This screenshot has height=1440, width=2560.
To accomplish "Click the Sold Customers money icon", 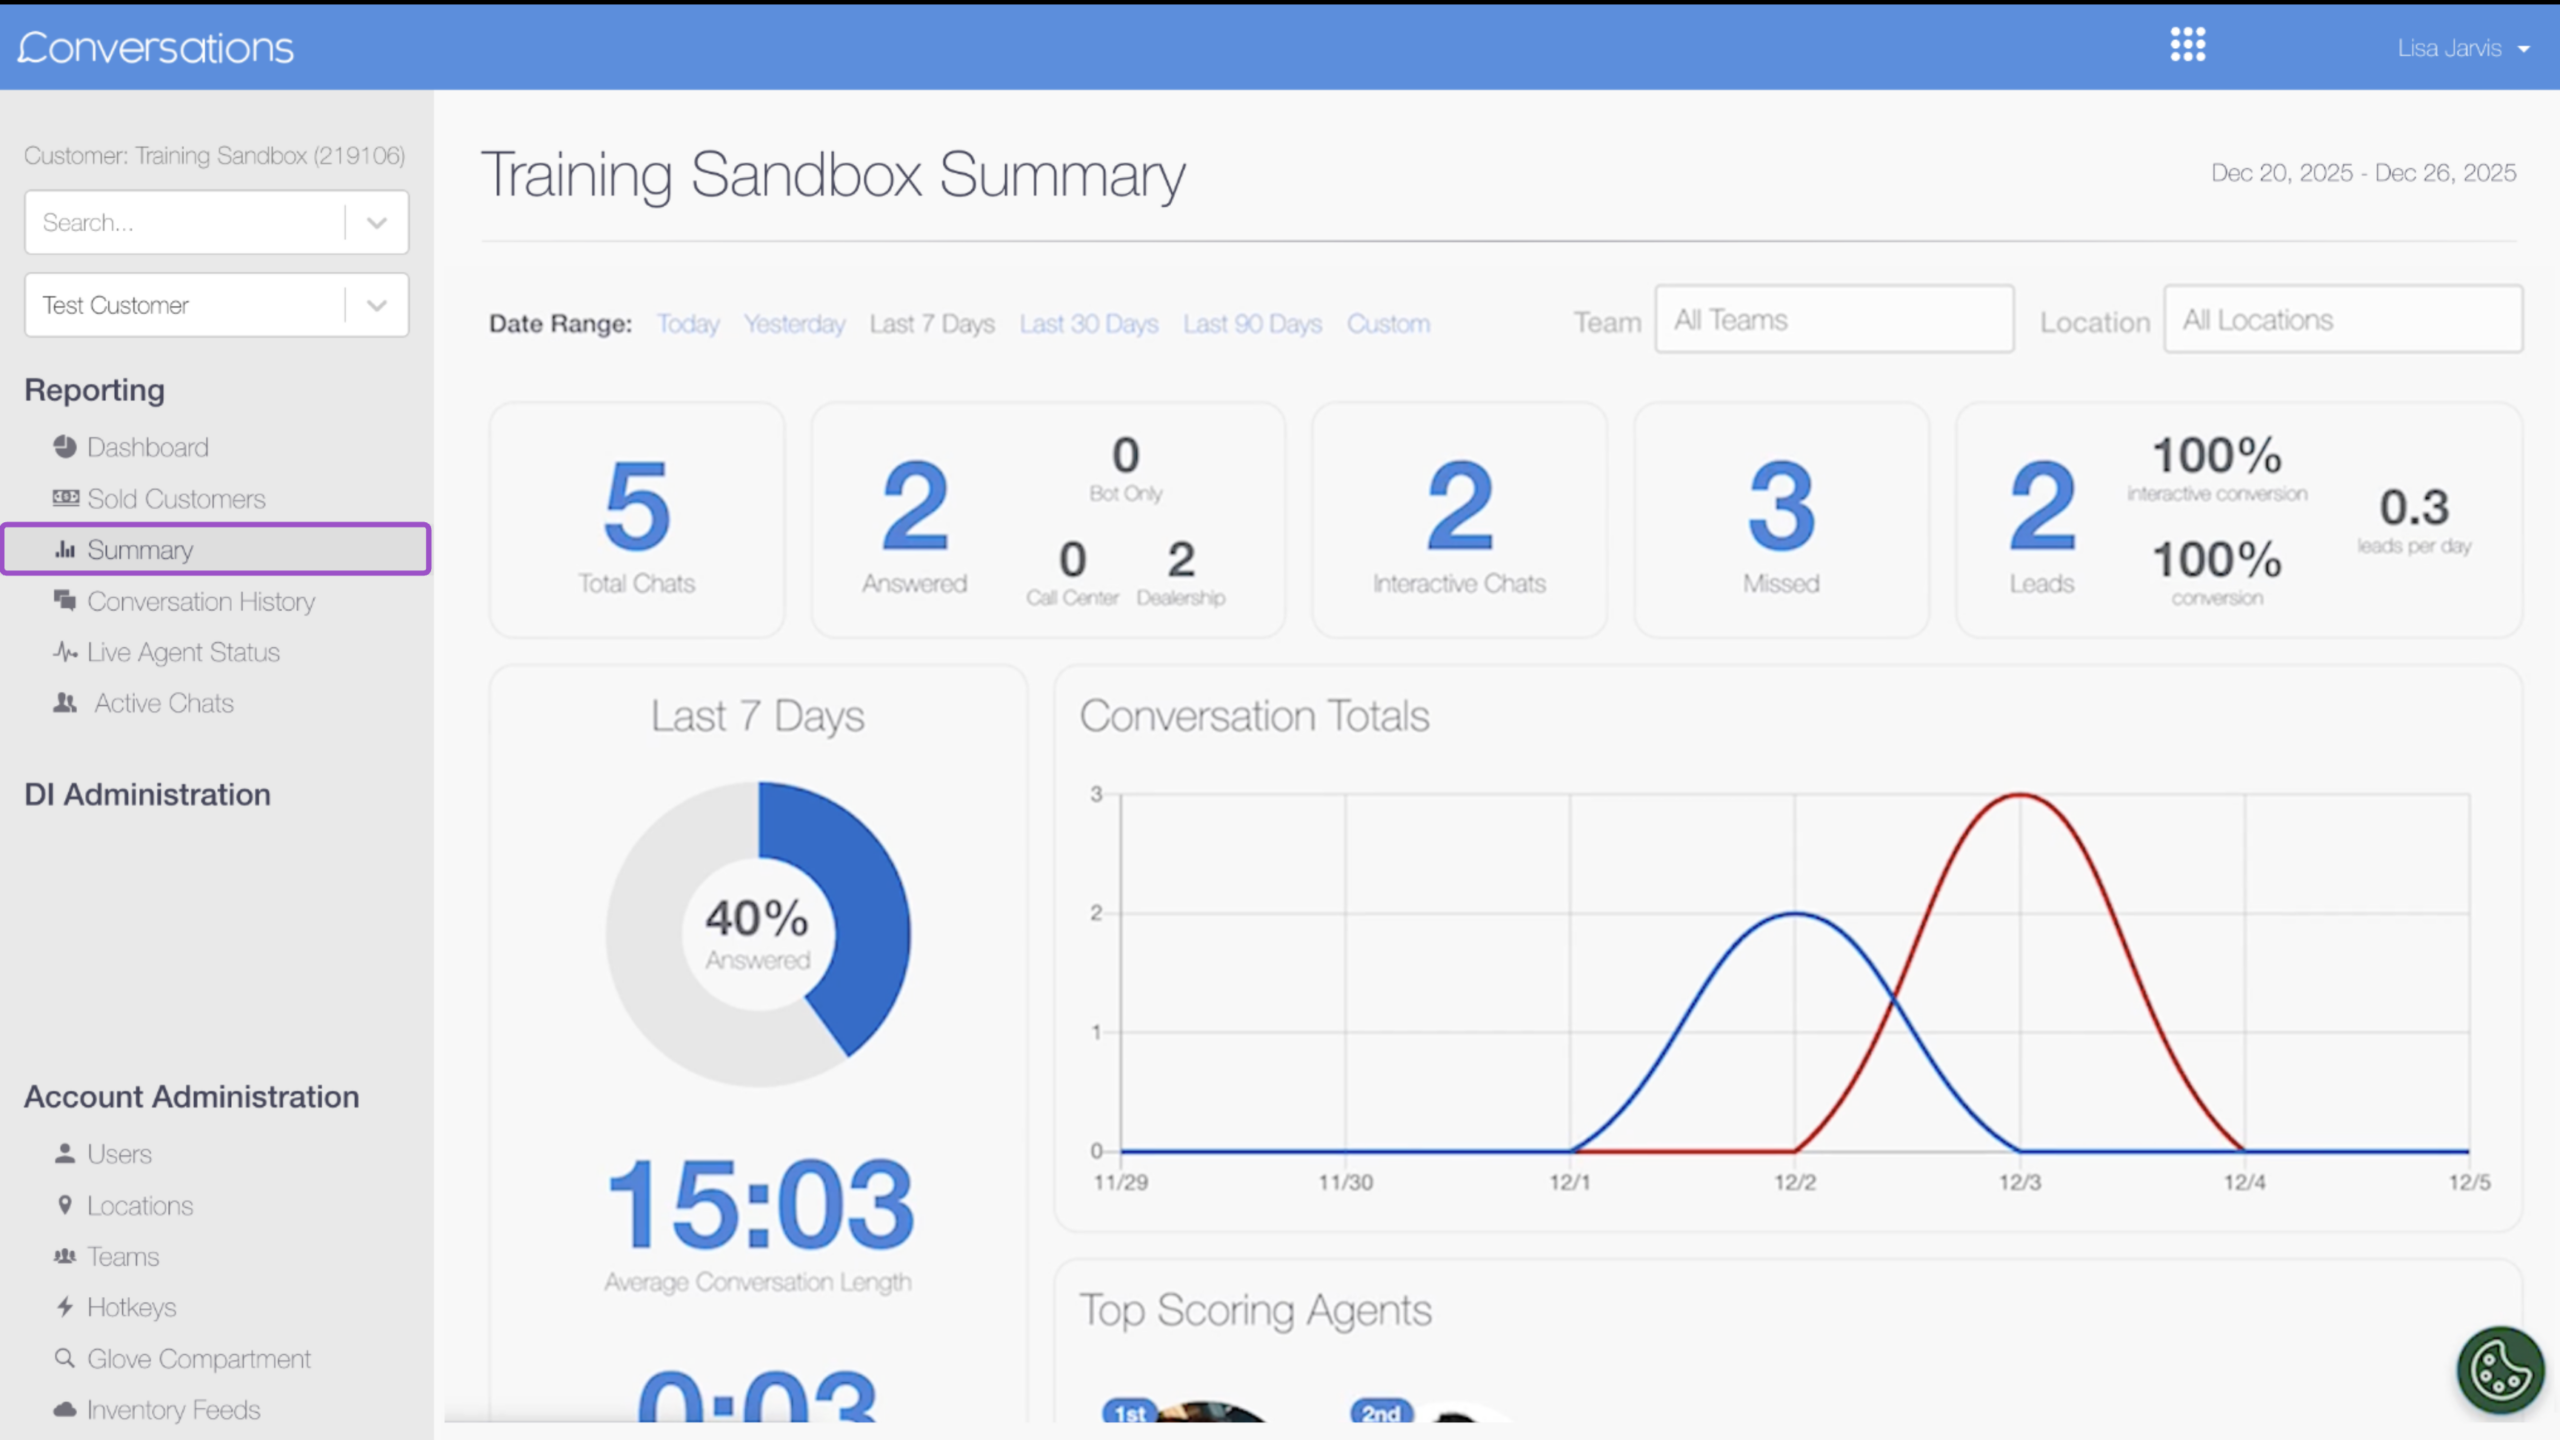I will pos(65,498).
